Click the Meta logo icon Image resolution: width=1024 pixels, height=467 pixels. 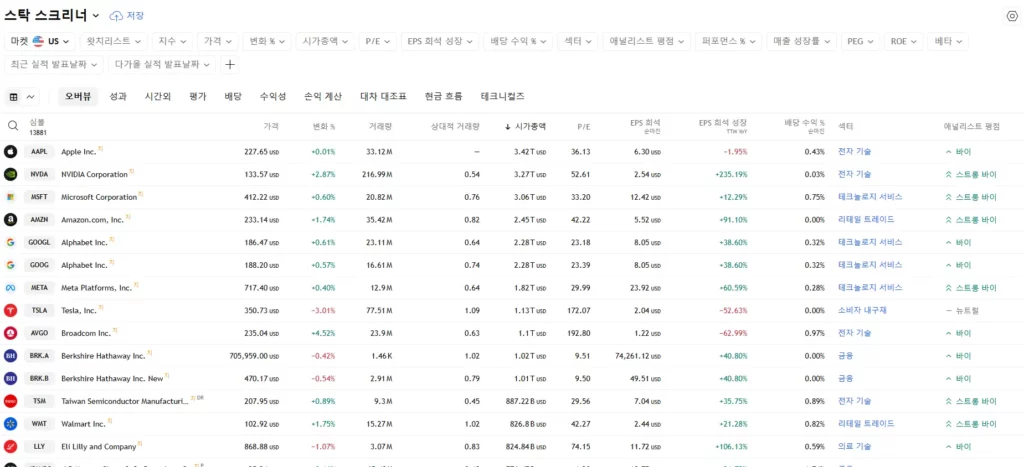tap(10, 287)
